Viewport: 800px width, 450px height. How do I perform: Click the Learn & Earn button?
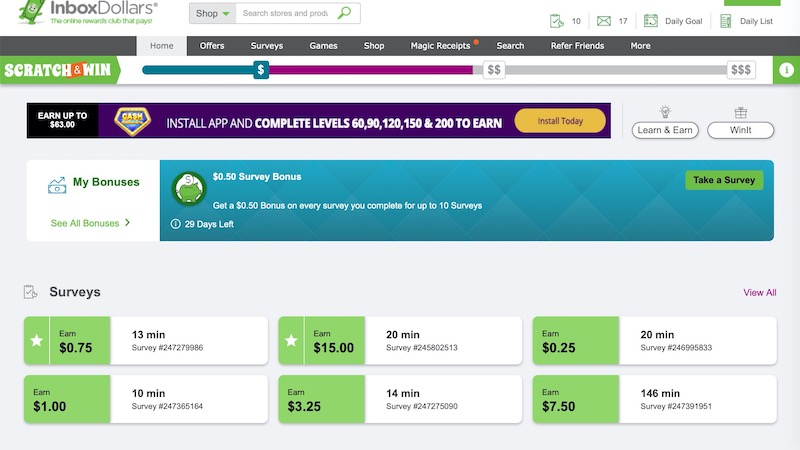(x=665, y=130)
